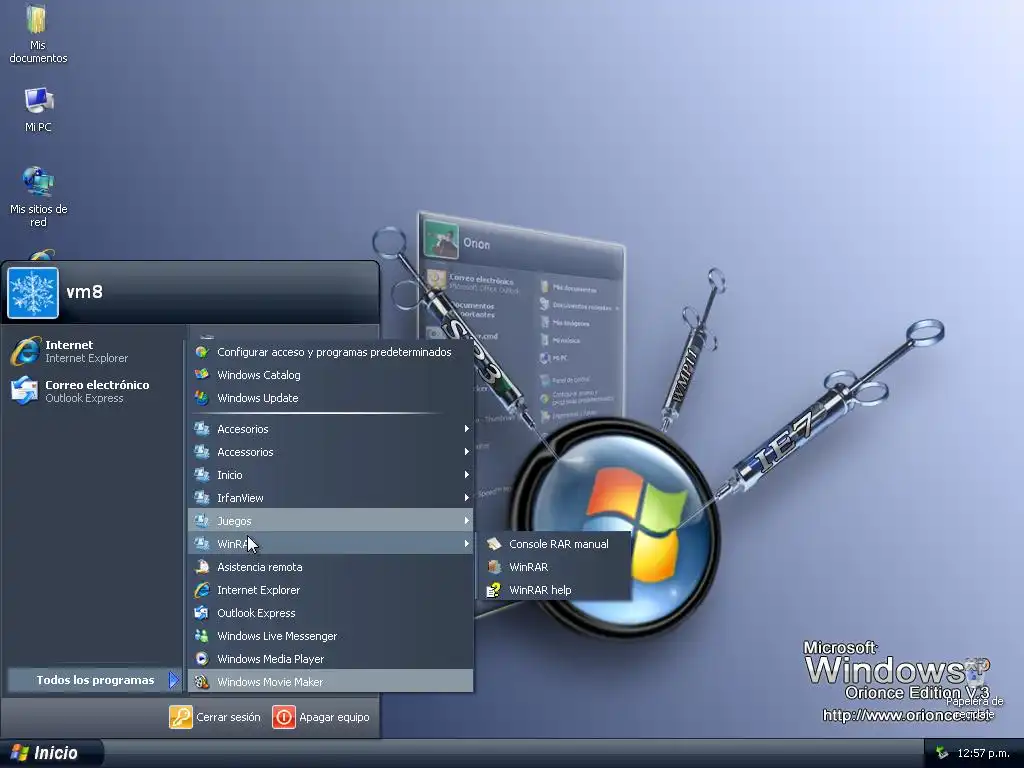Open Configurar acceso y programas predeterminados
Viewport: 1024px width, 768px height.
330,352
